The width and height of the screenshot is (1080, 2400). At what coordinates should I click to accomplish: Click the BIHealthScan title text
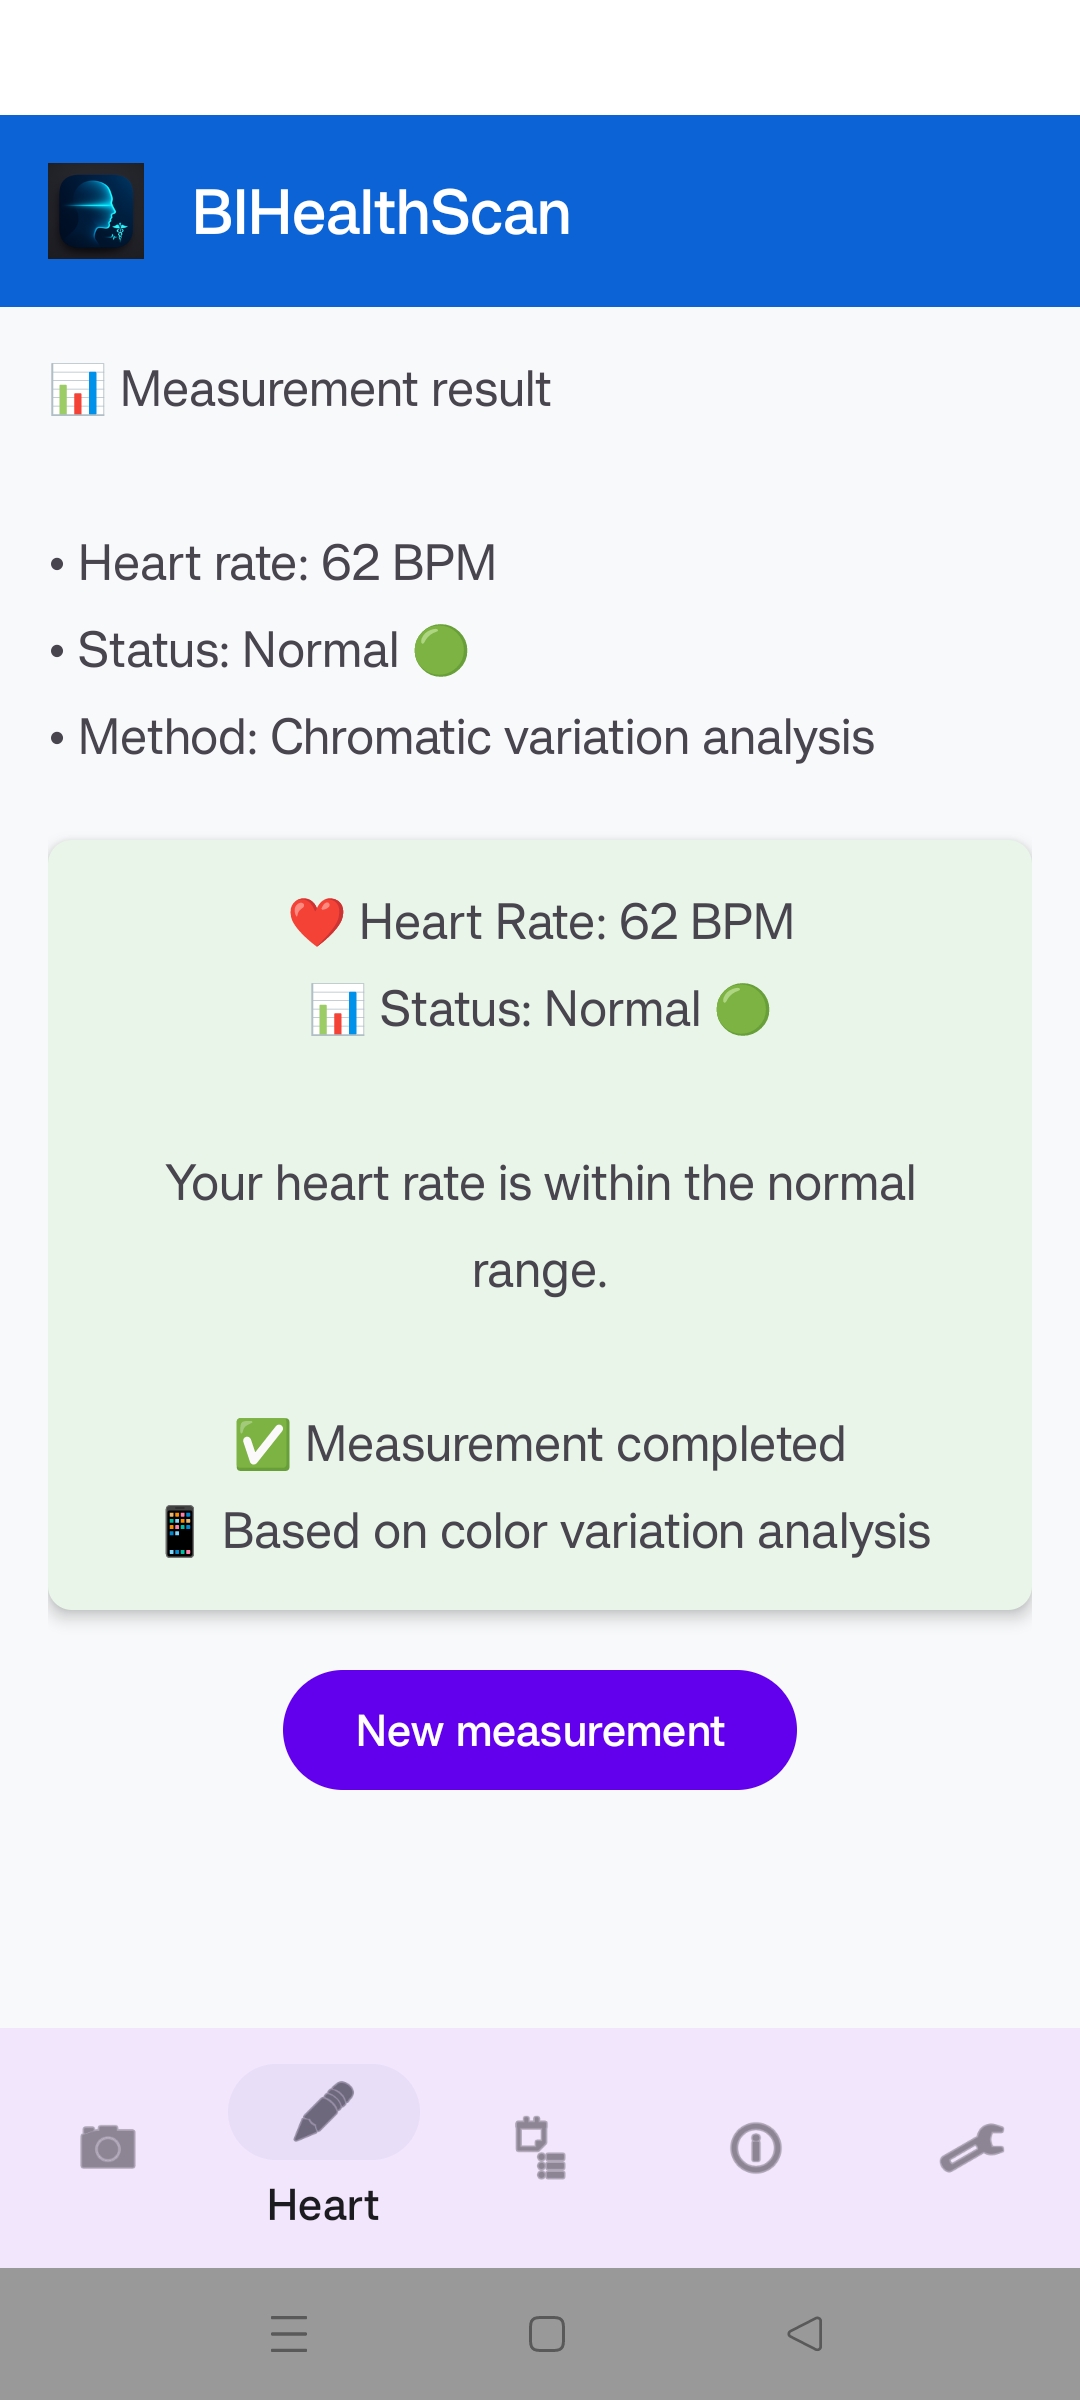click(x=381, y=212)
